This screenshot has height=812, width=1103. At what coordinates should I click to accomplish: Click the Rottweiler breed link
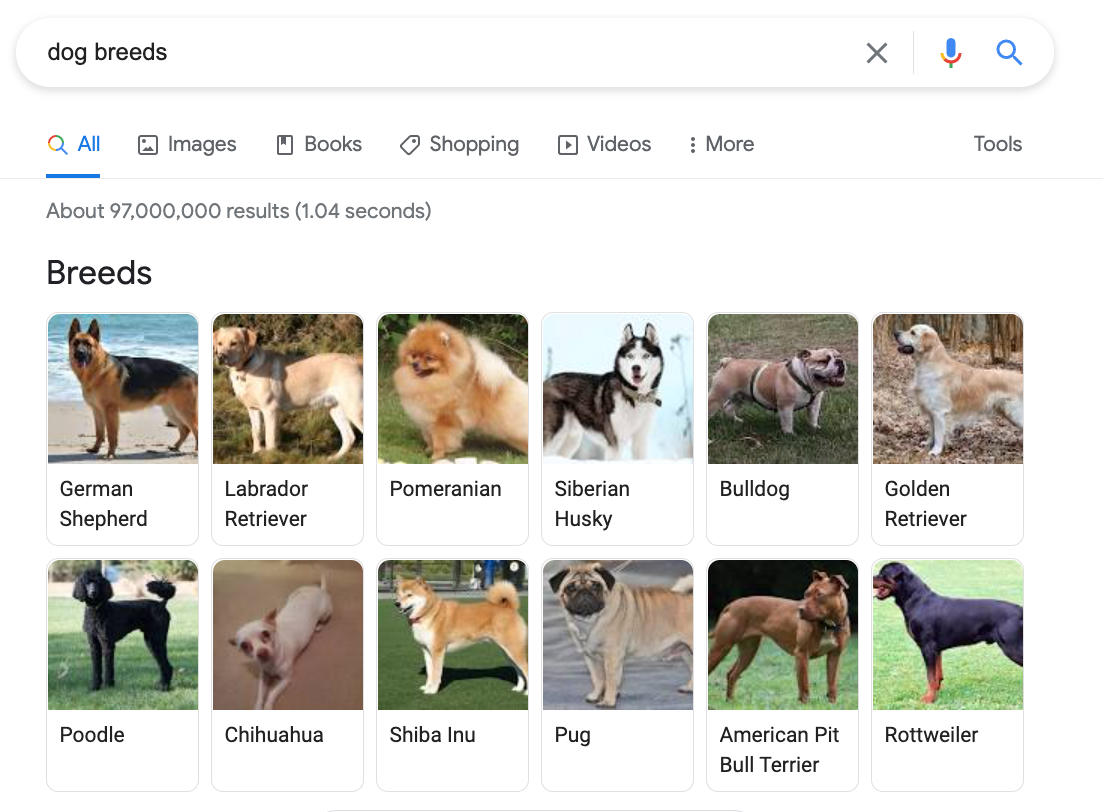pyautogui.click(x=931, y=735)
